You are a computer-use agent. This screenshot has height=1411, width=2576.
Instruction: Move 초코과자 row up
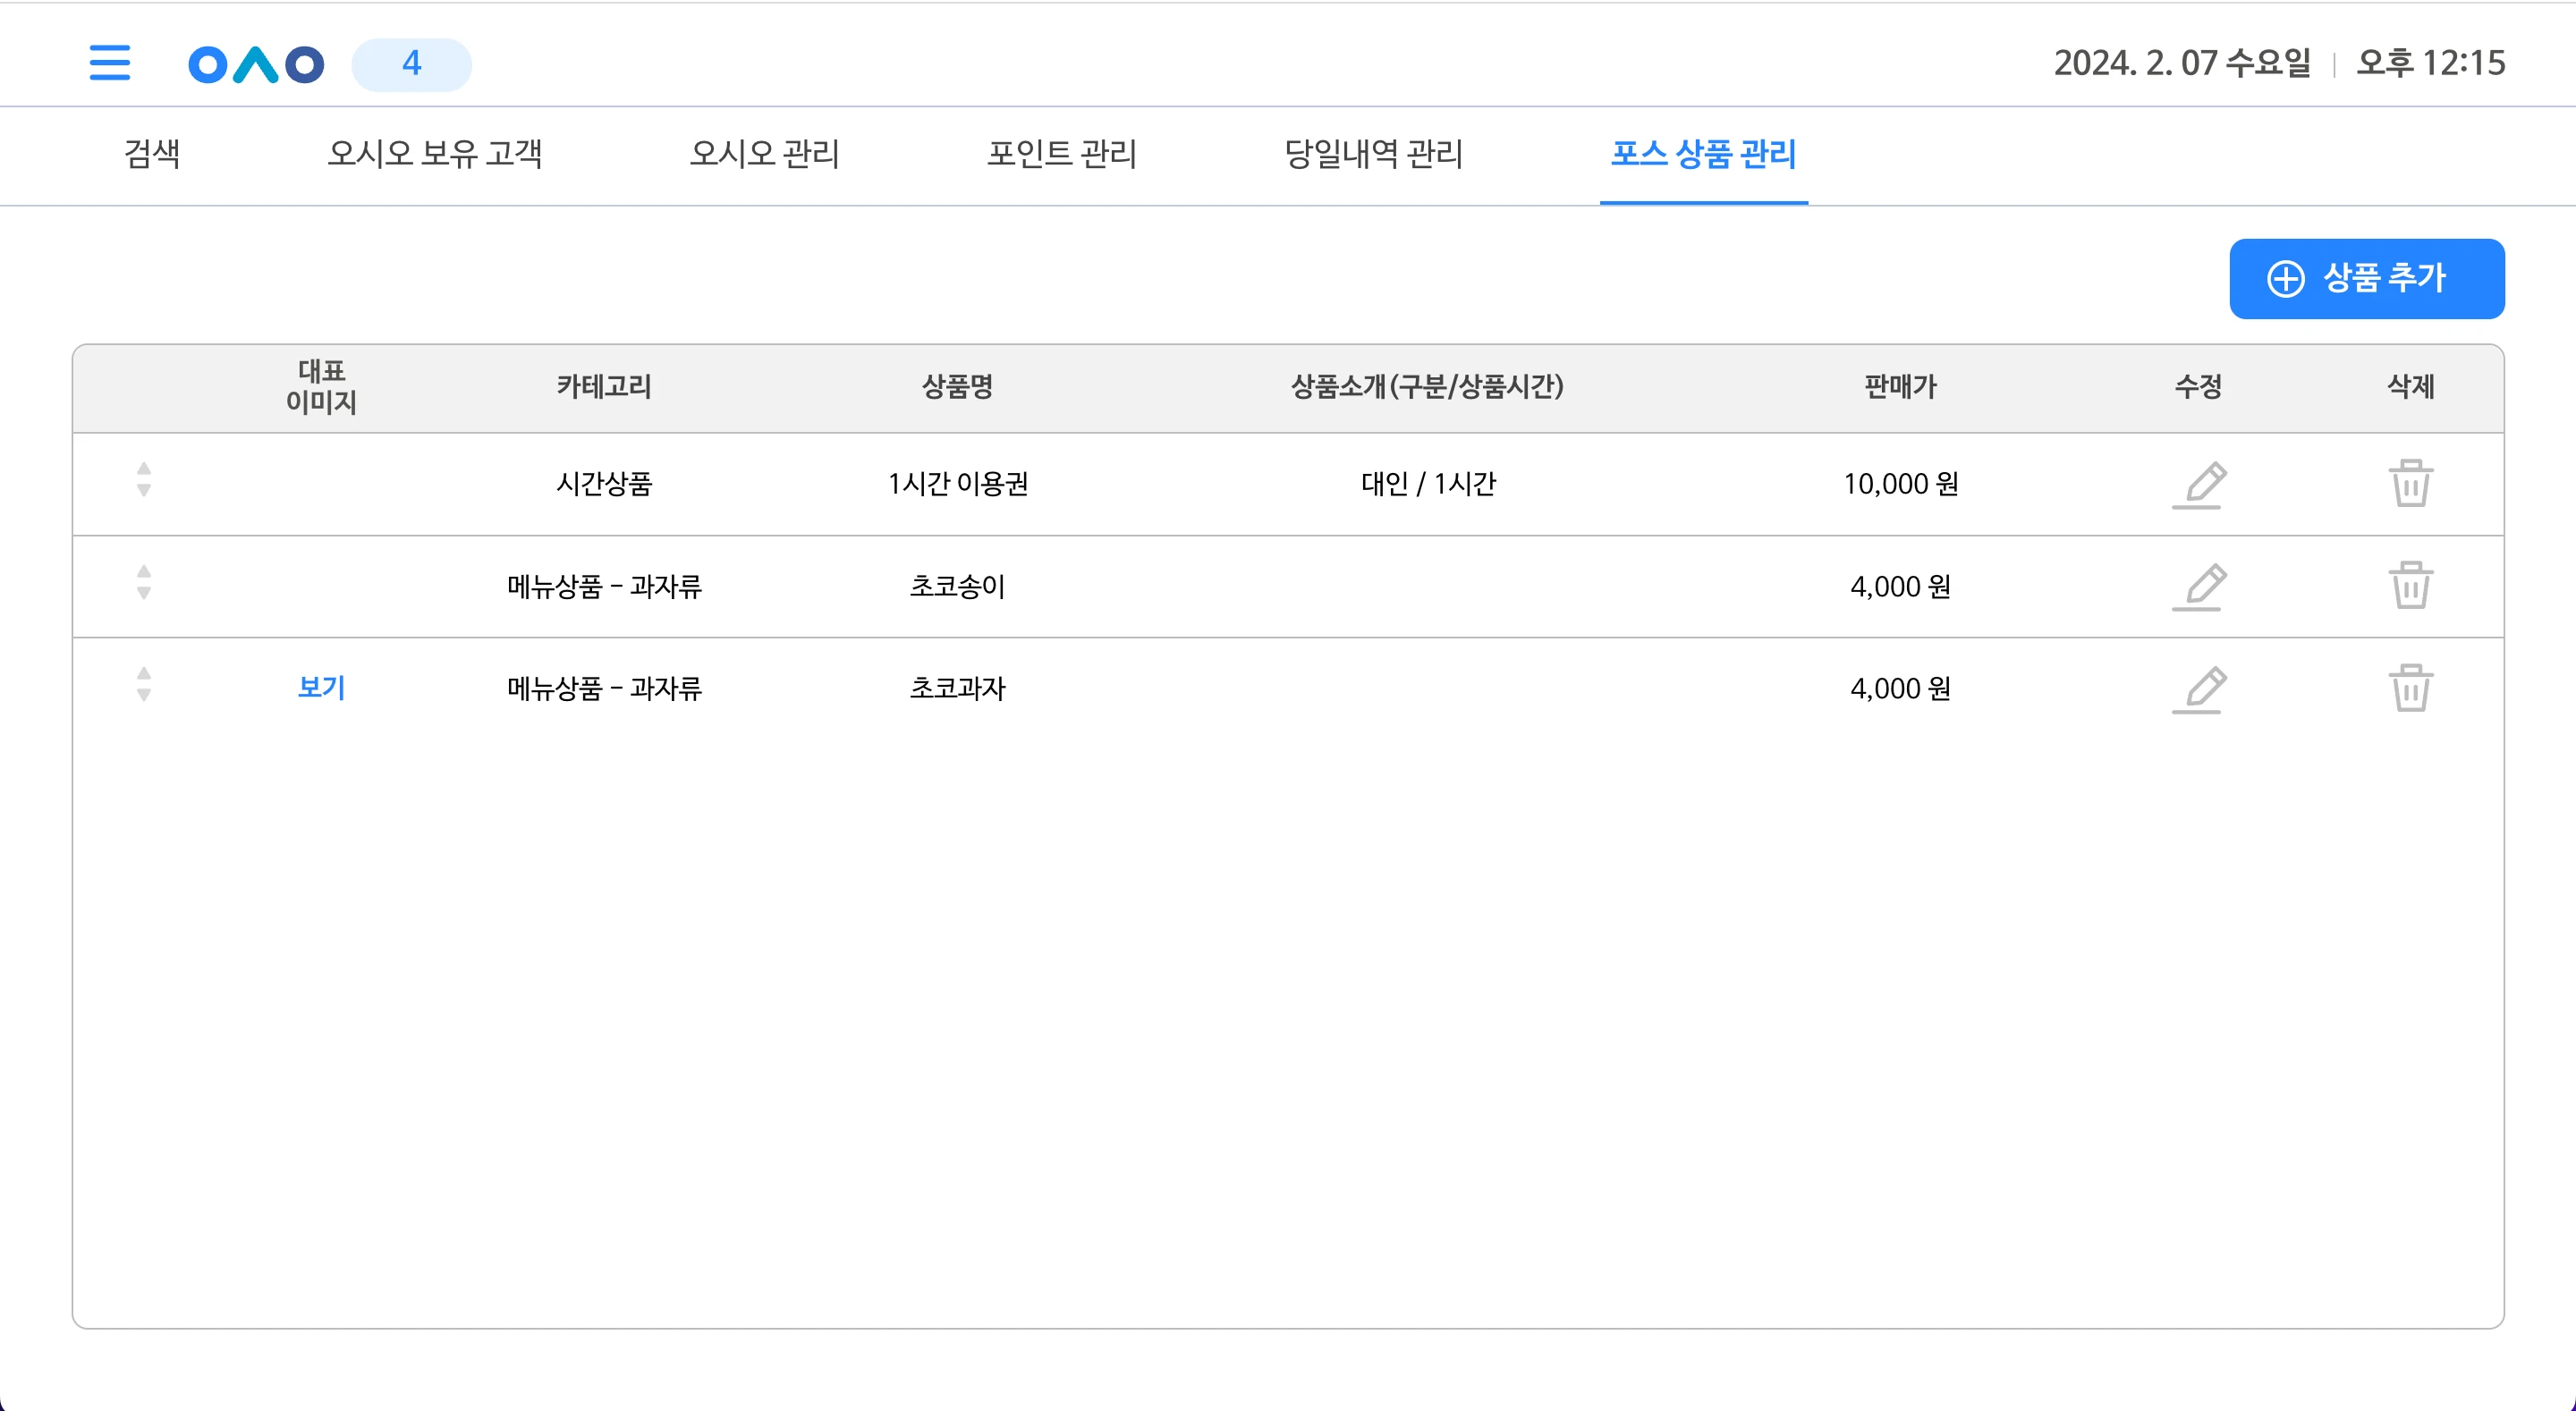[x=144, y=673]
